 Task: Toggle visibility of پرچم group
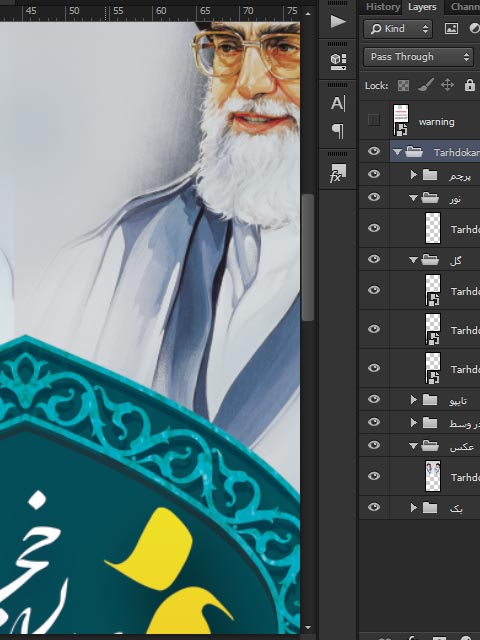click(x=373, y=174)
